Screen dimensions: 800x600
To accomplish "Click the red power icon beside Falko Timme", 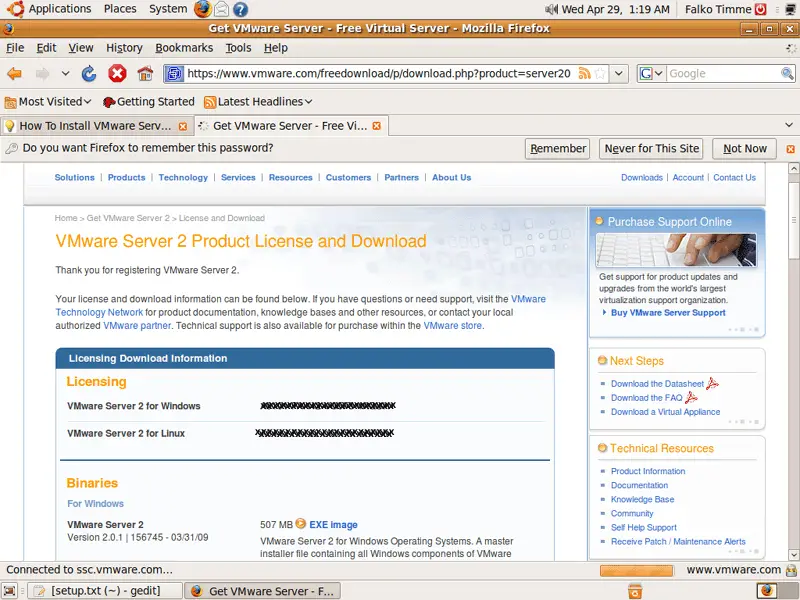I will pyautogui.click(x=761, y=9).
